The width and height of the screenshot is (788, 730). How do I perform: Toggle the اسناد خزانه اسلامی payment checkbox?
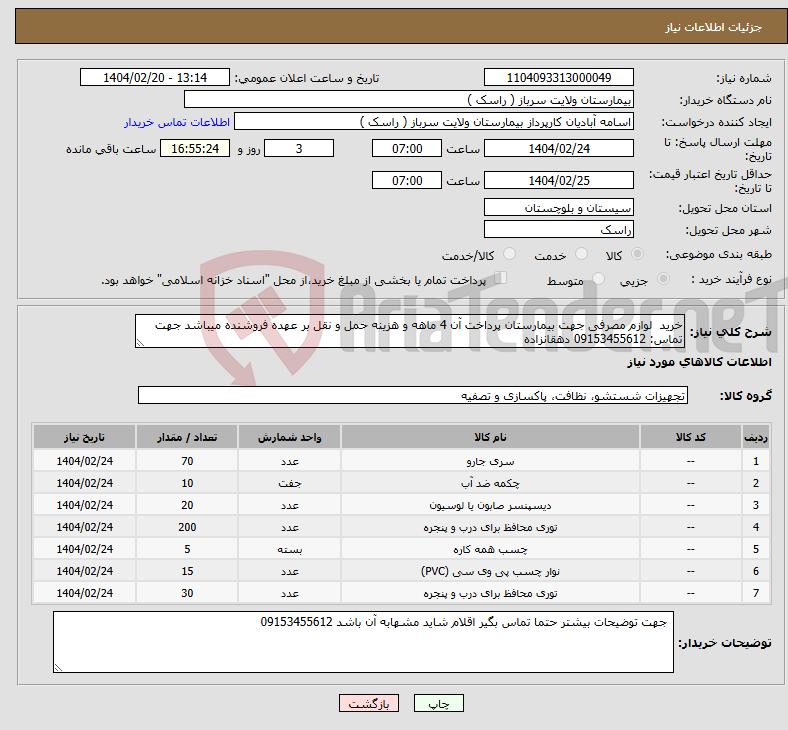point(500,278)
